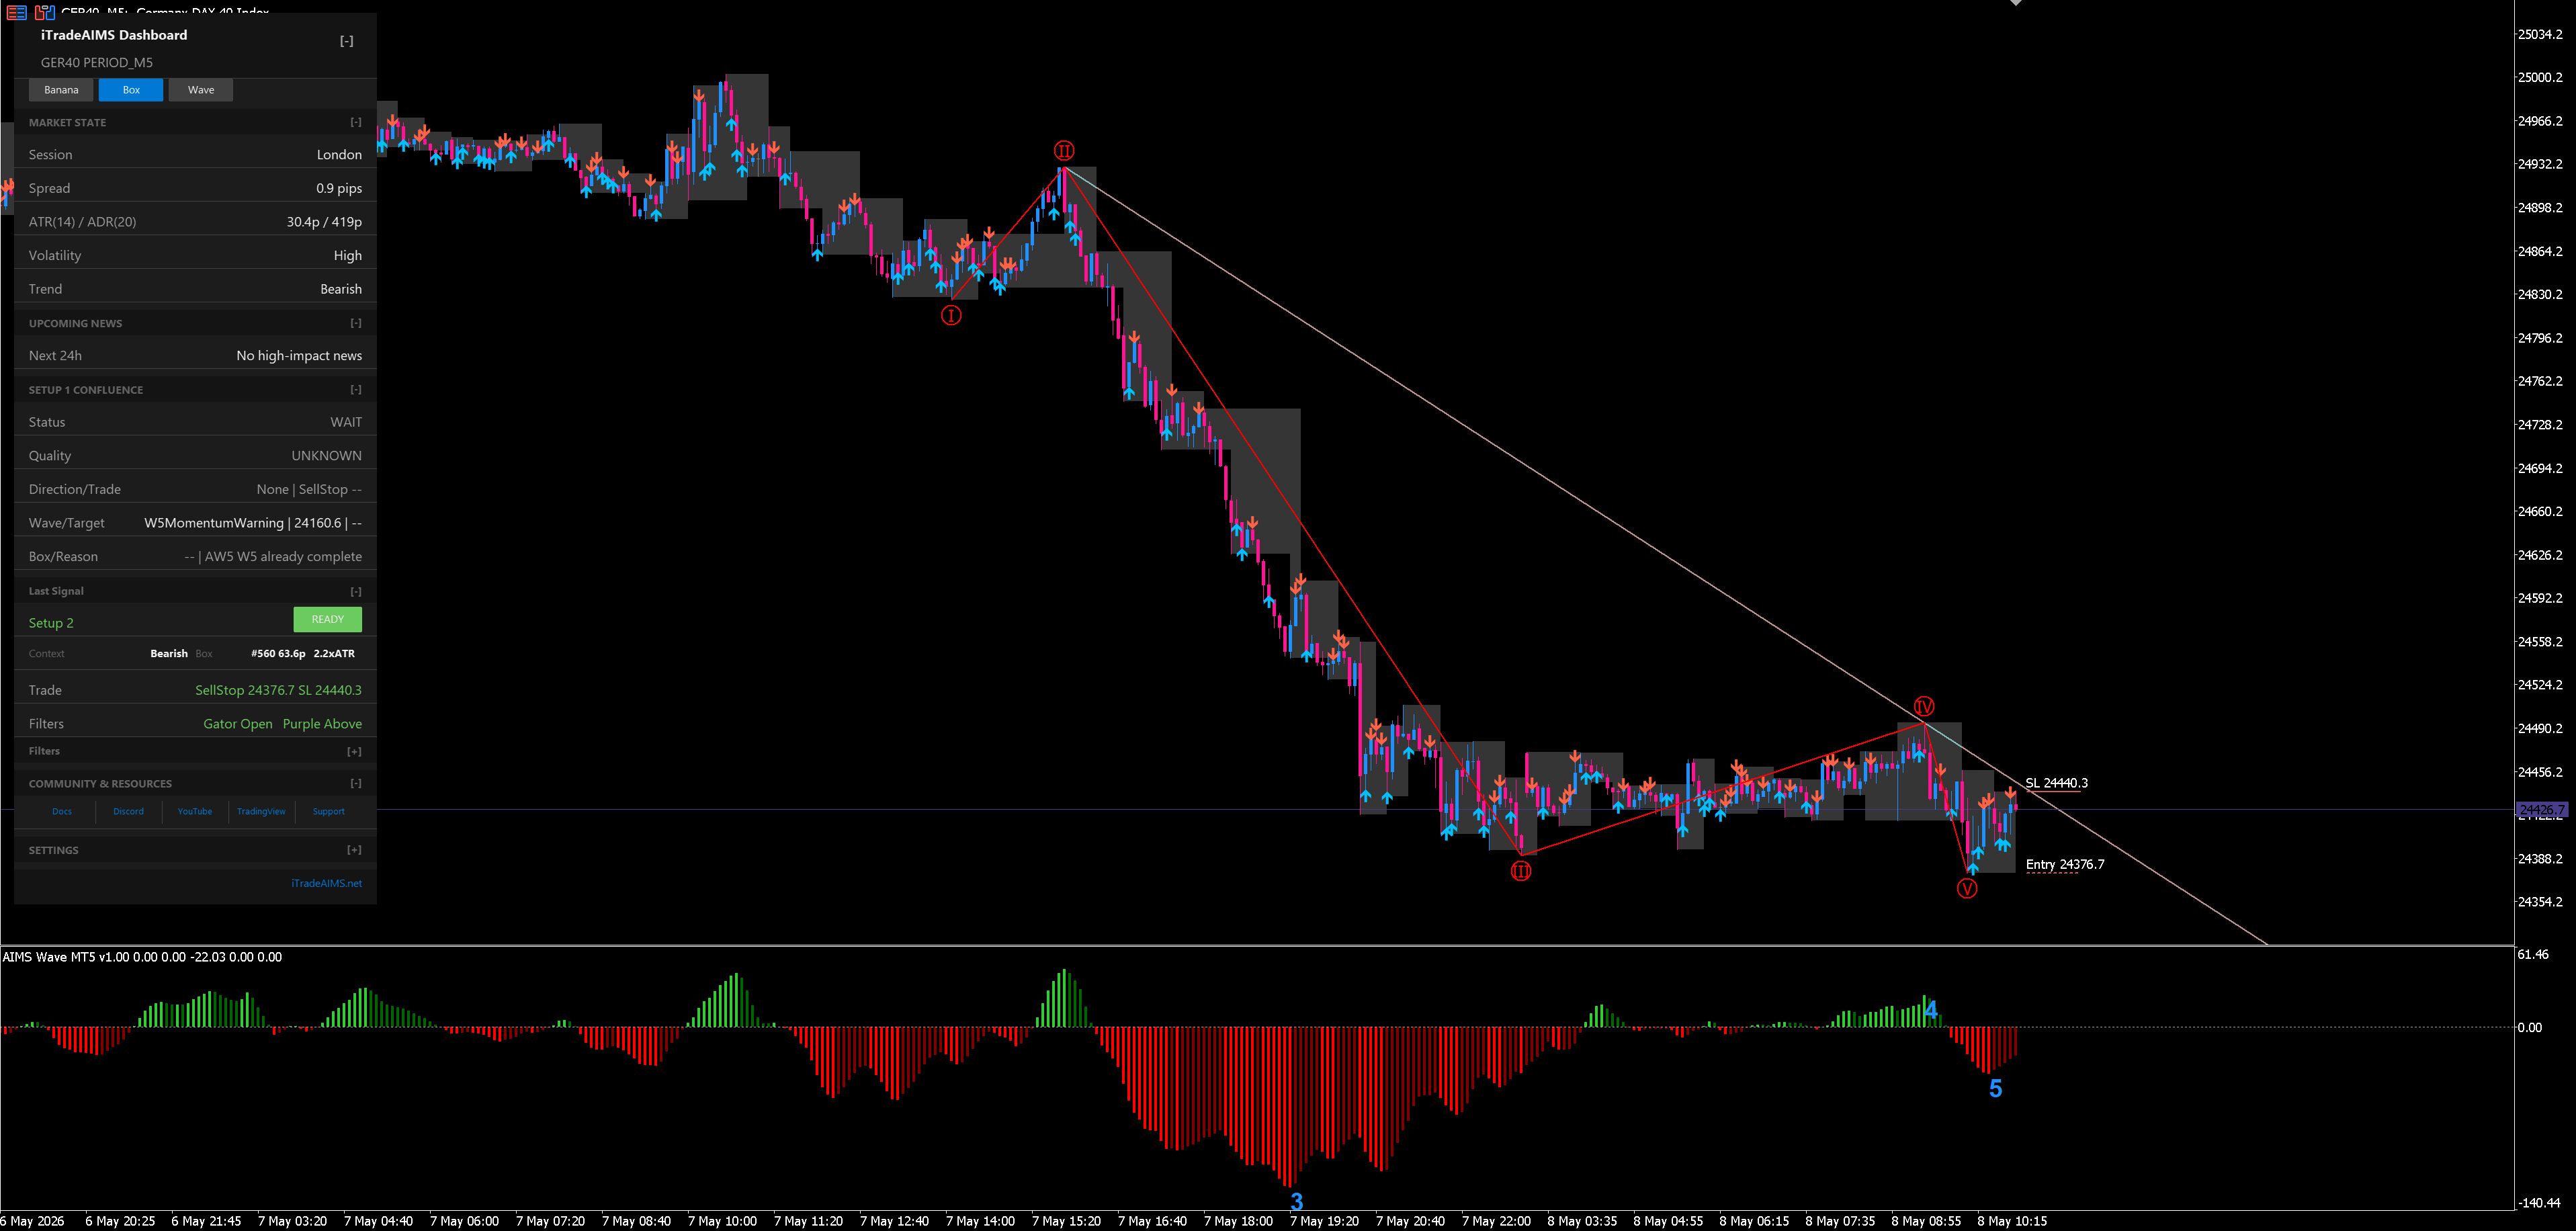Collapse the Upcoming News section
Viewport: 2576px width, 1231px height.
356,323
